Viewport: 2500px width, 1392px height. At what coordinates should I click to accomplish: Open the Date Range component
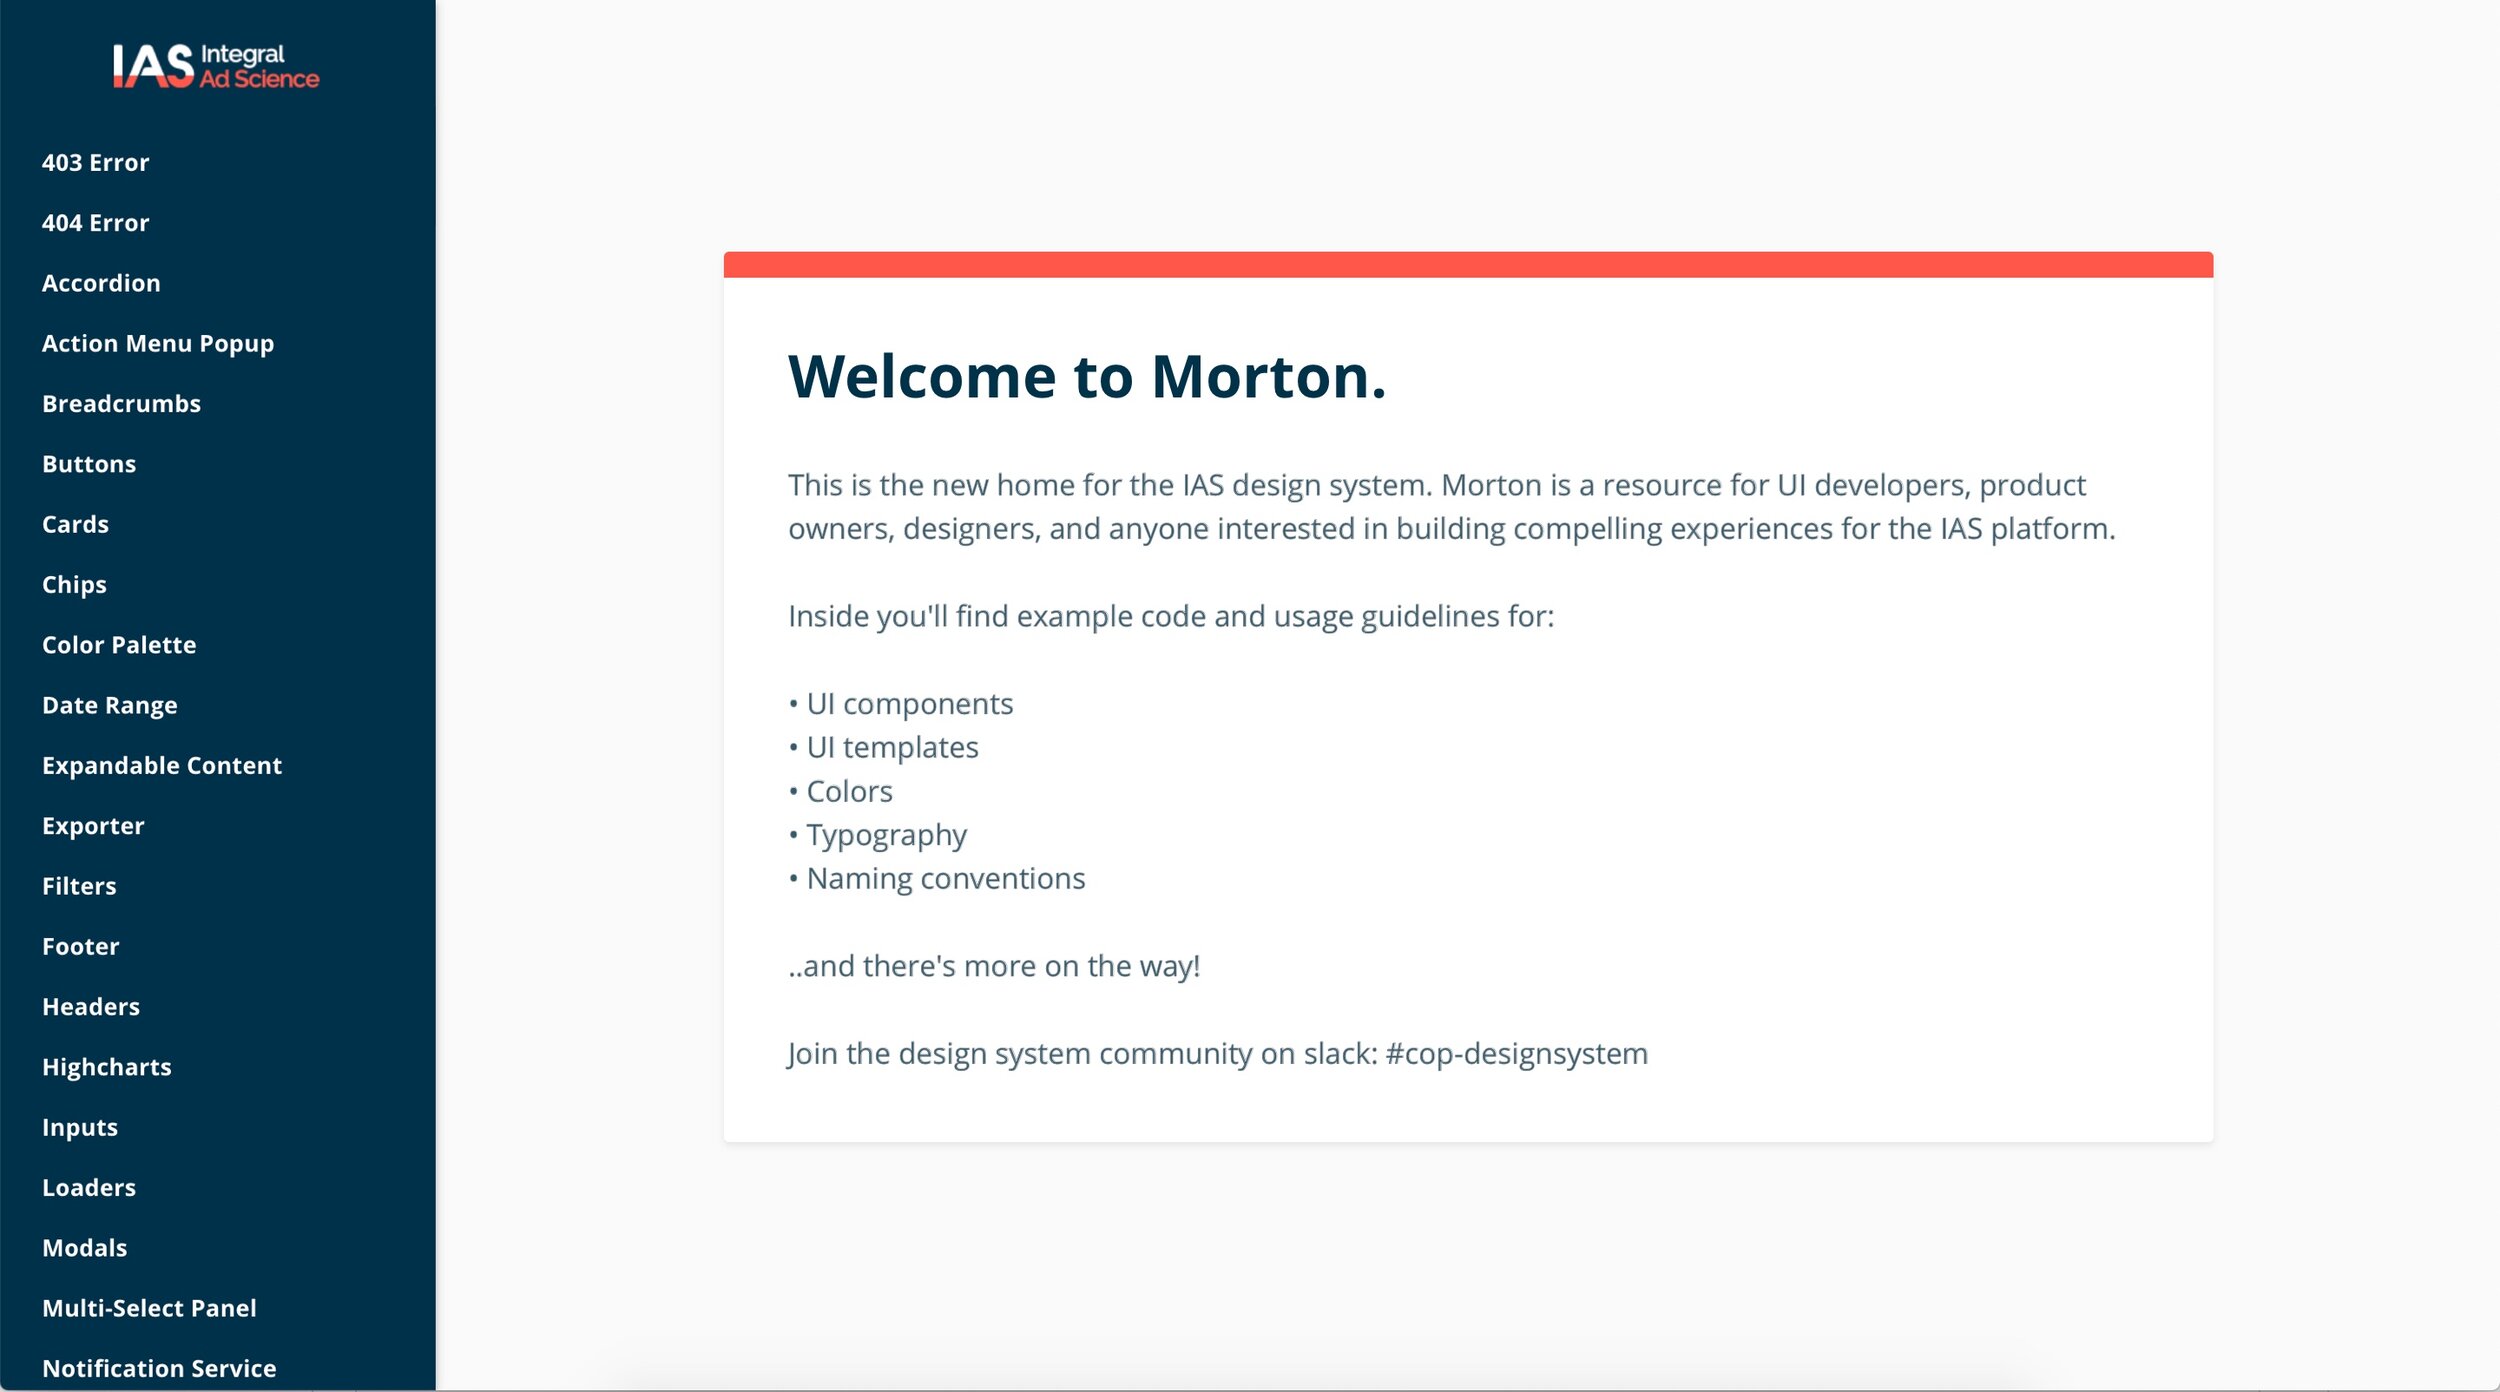pos(110,706)
